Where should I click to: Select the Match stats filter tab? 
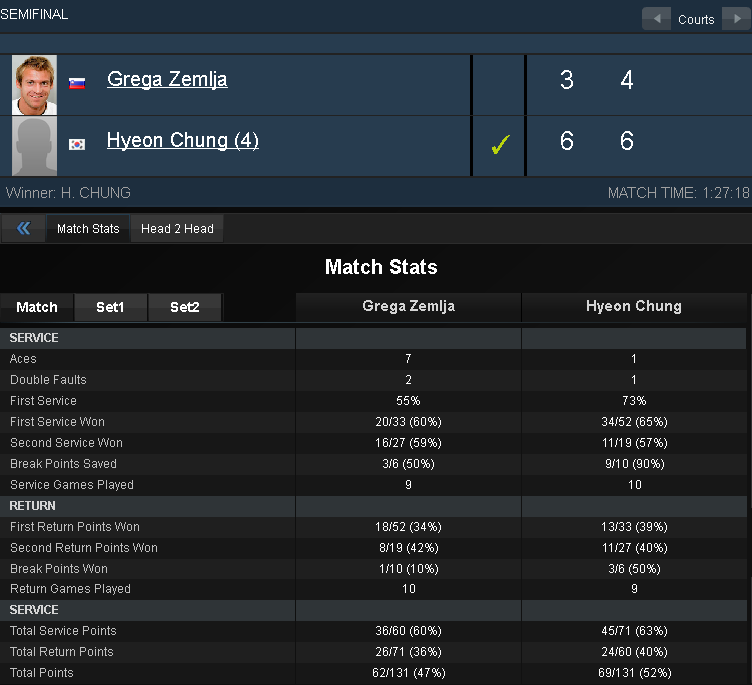point(37,307)
